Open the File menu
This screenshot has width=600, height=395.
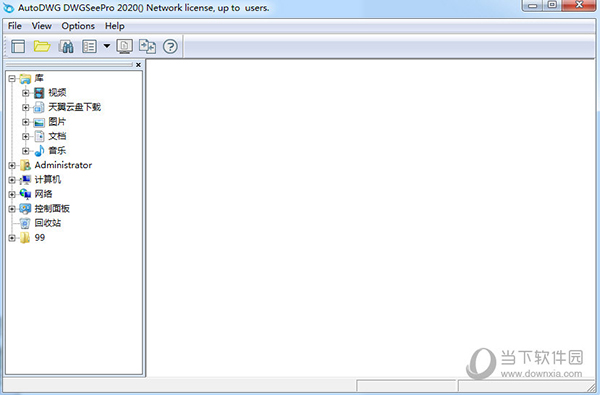coord(15,26)
